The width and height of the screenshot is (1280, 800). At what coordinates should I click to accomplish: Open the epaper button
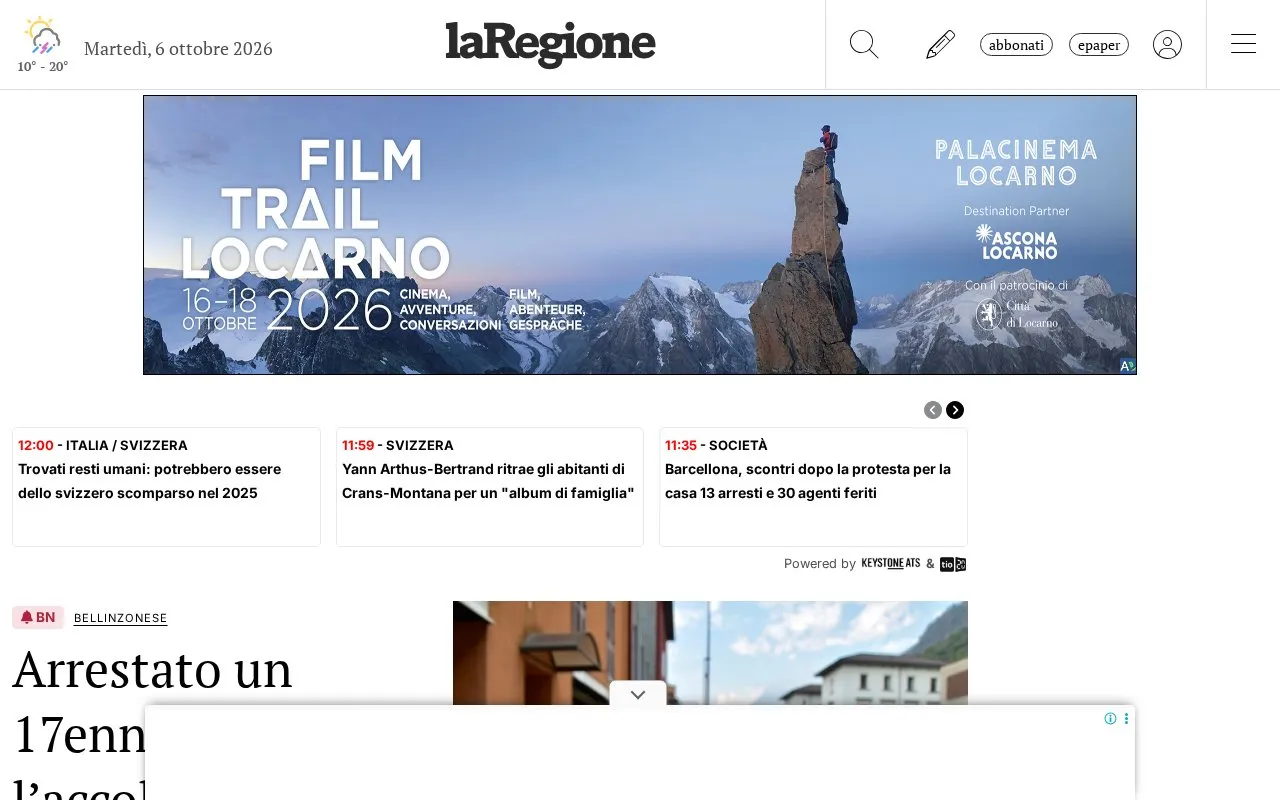click(x=1099, y=45)
